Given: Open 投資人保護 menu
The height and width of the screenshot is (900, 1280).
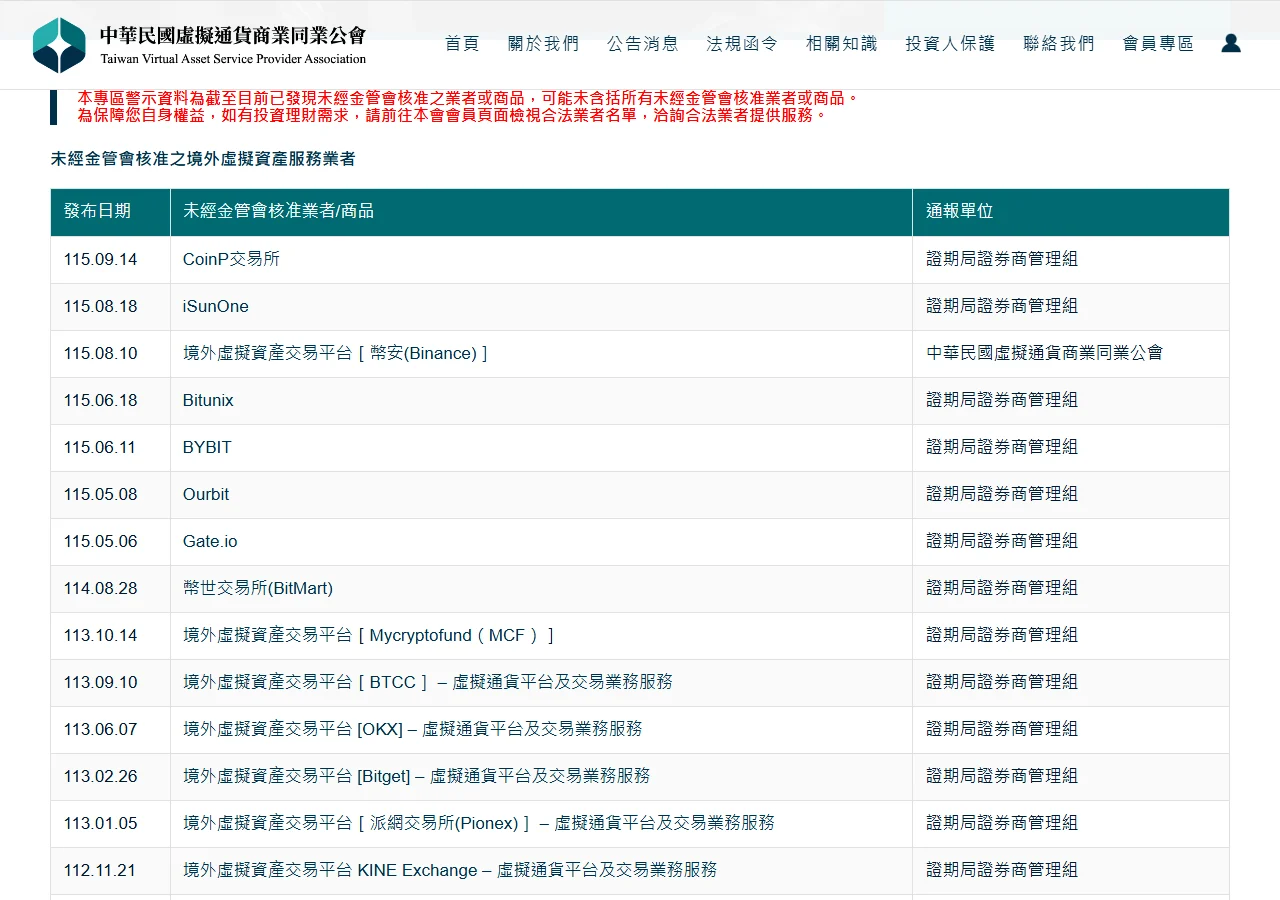Looking at the screenshot, I should [950, 44].
